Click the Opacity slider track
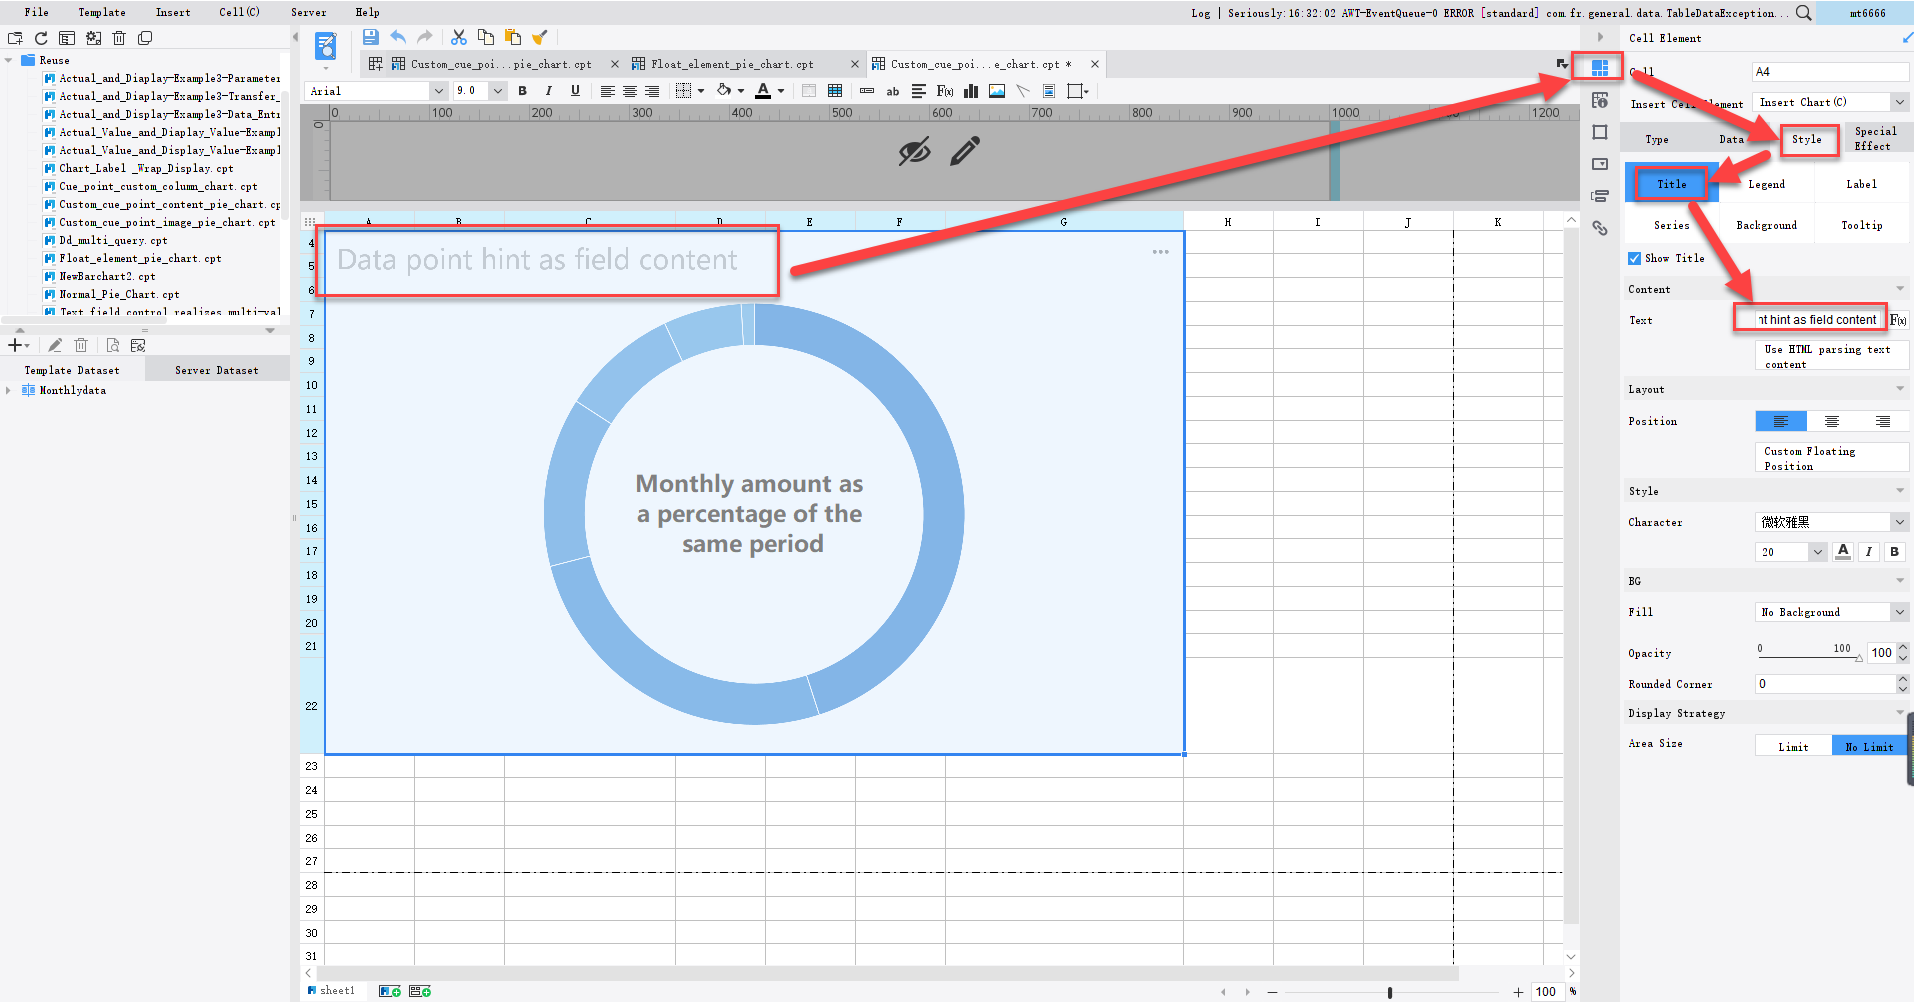The height and width of the screenshot is (1002, 1914). [1809, 656]
